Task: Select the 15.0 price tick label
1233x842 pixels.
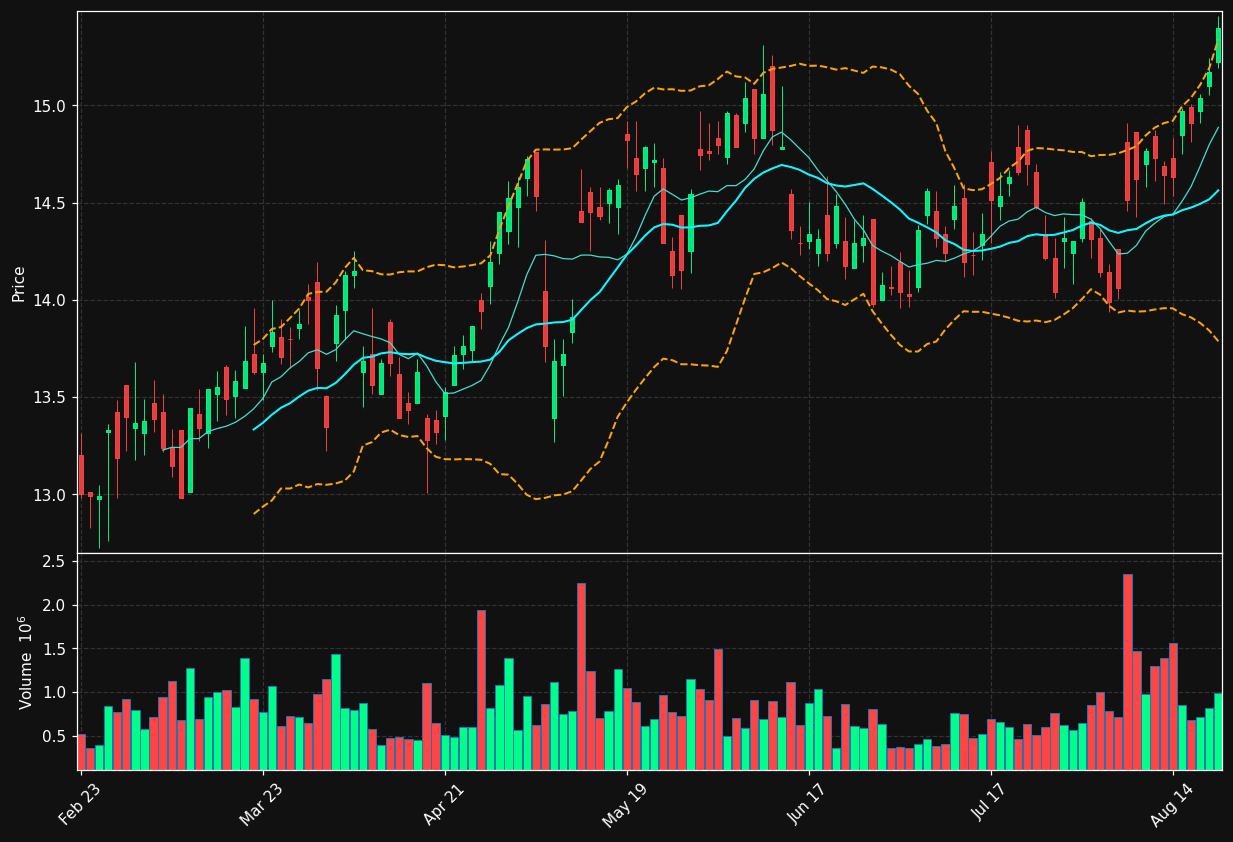Action: coord(49,106)
